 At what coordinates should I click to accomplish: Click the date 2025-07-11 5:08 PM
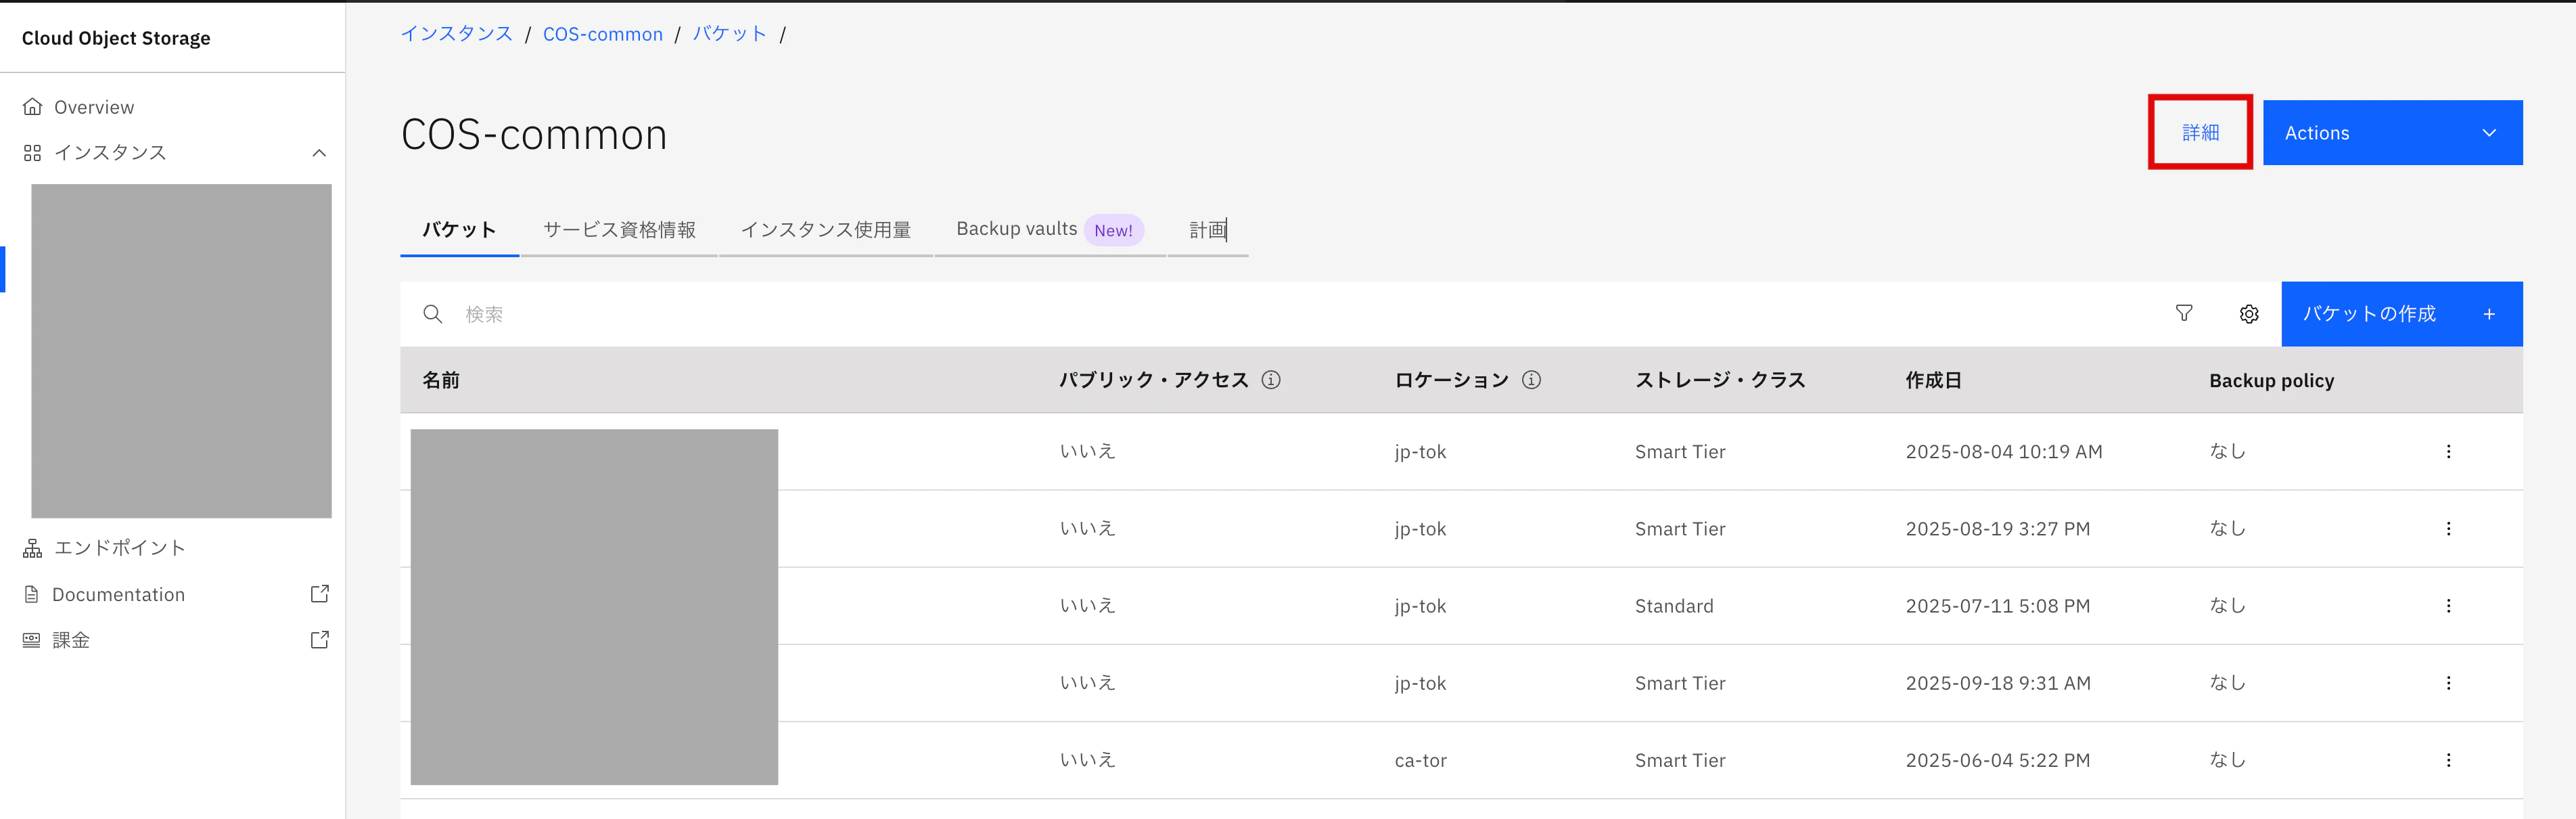point(1997,606)
